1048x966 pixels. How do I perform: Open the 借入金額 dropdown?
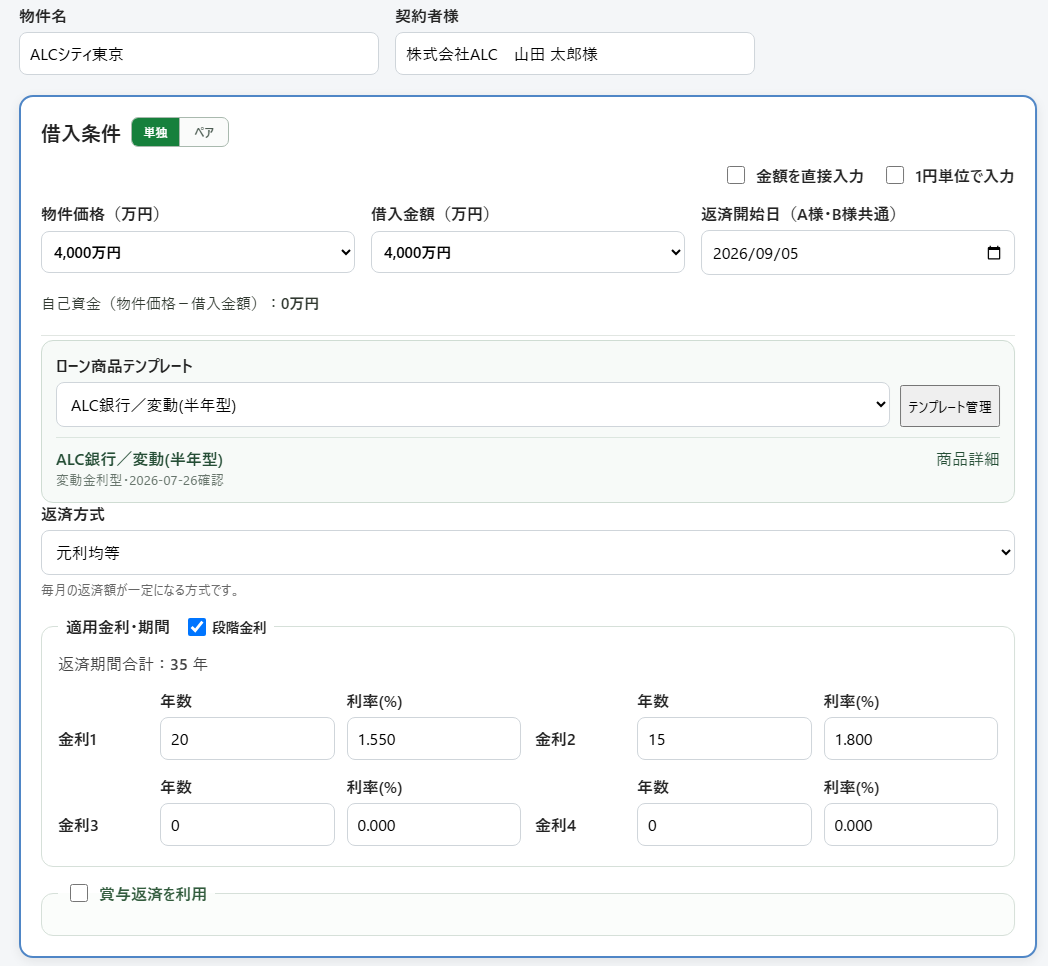[x=527, y=252]
